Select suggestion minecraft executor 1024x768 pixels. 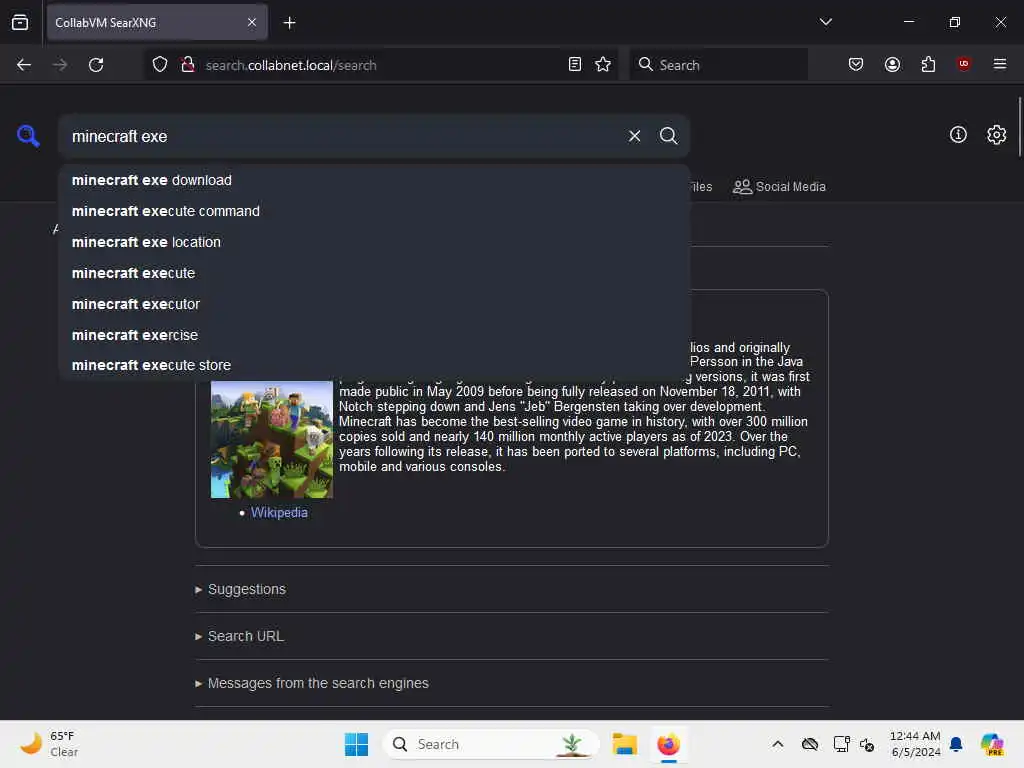(x=374, y=304)
